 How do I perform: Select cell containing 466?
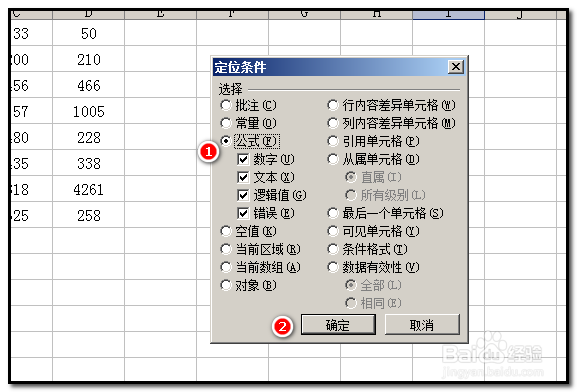click(89, 85)
